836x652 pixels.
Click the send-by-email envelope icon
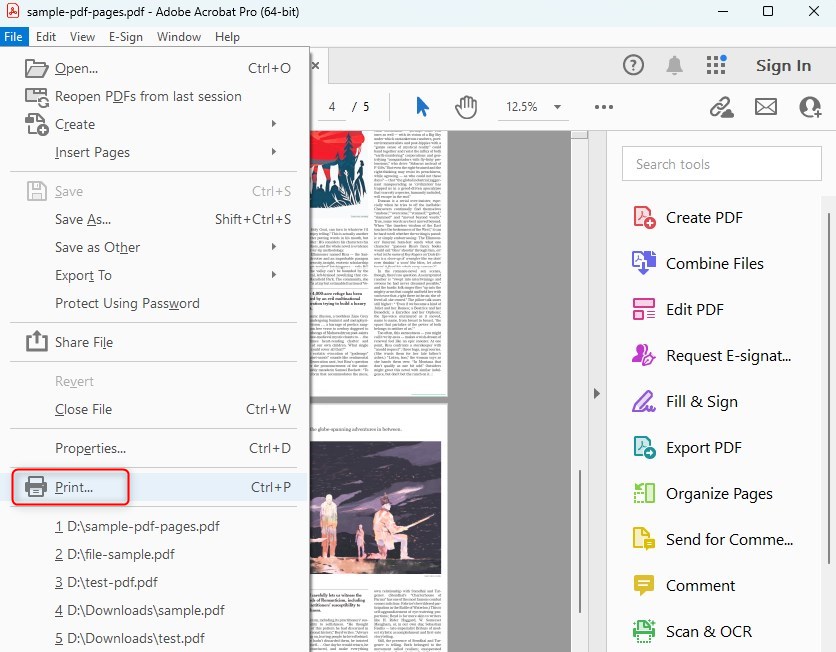click(x=766, y=105)
